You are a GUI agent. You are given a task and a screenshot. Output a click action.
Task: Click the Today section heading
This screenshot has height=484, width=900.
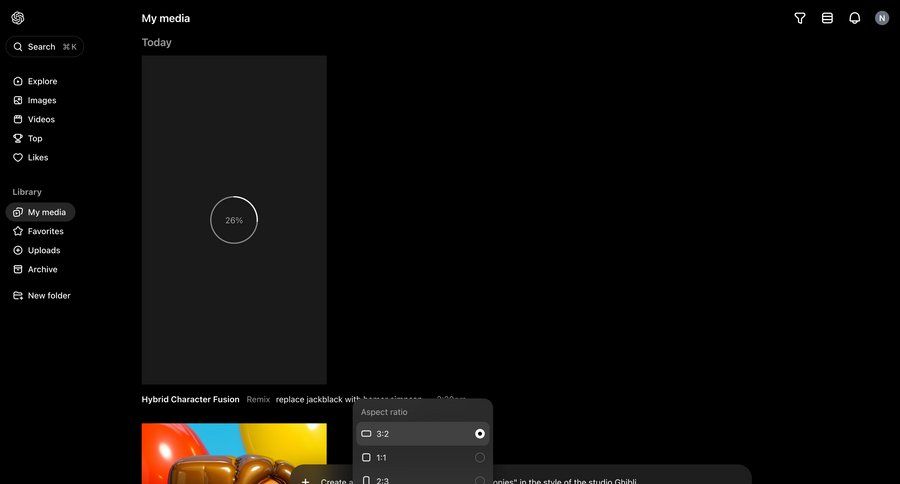pyautogui.click(x=157, y=42)
